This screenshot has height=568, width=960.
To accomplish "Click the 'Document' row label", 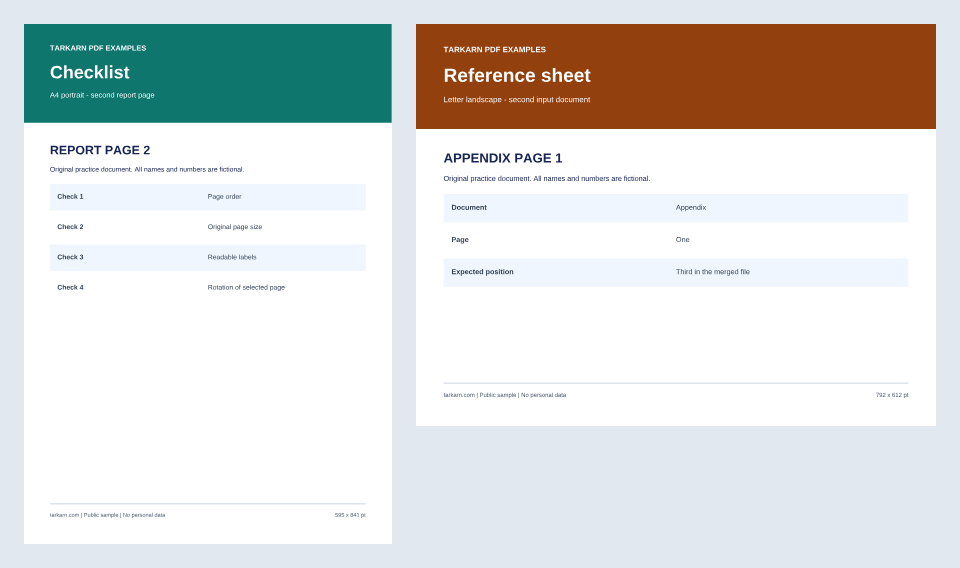I will pos(469,207).
